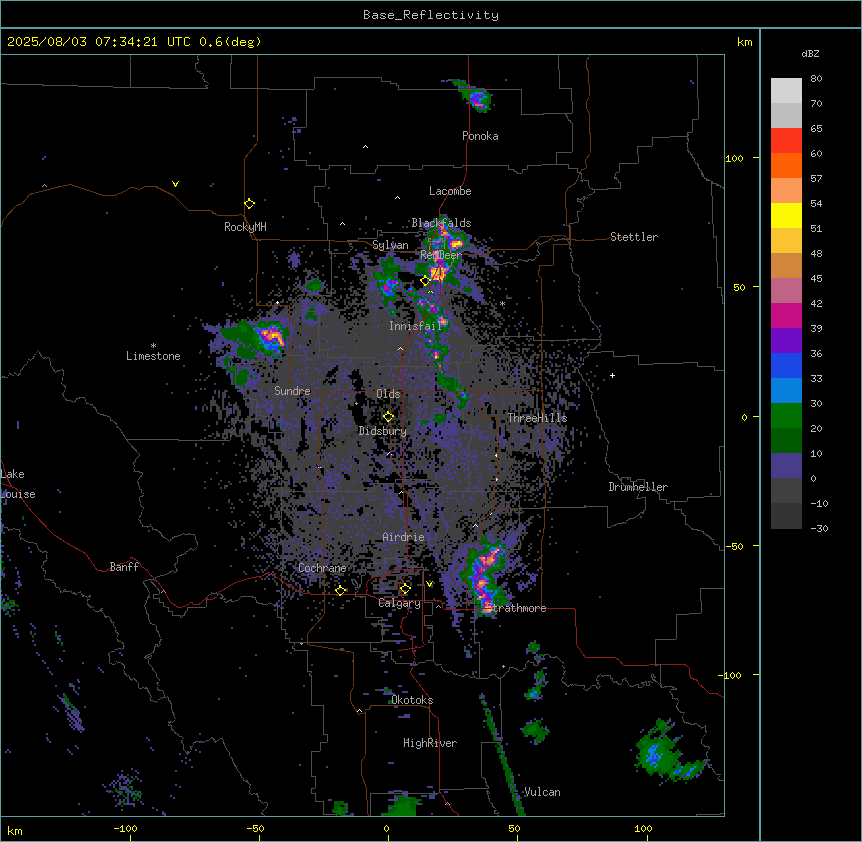Image resolution: width=862 pixels, height=842 pixels.
Task: Select the magenta 42-39 dBZ legend swatch
Action: tap(786, 315)
